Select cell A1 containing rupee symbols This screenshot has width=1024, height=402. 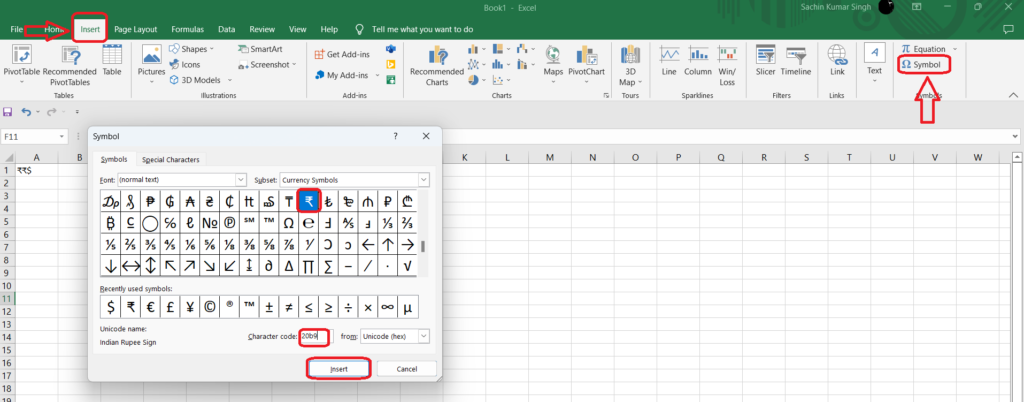point(37,170)
